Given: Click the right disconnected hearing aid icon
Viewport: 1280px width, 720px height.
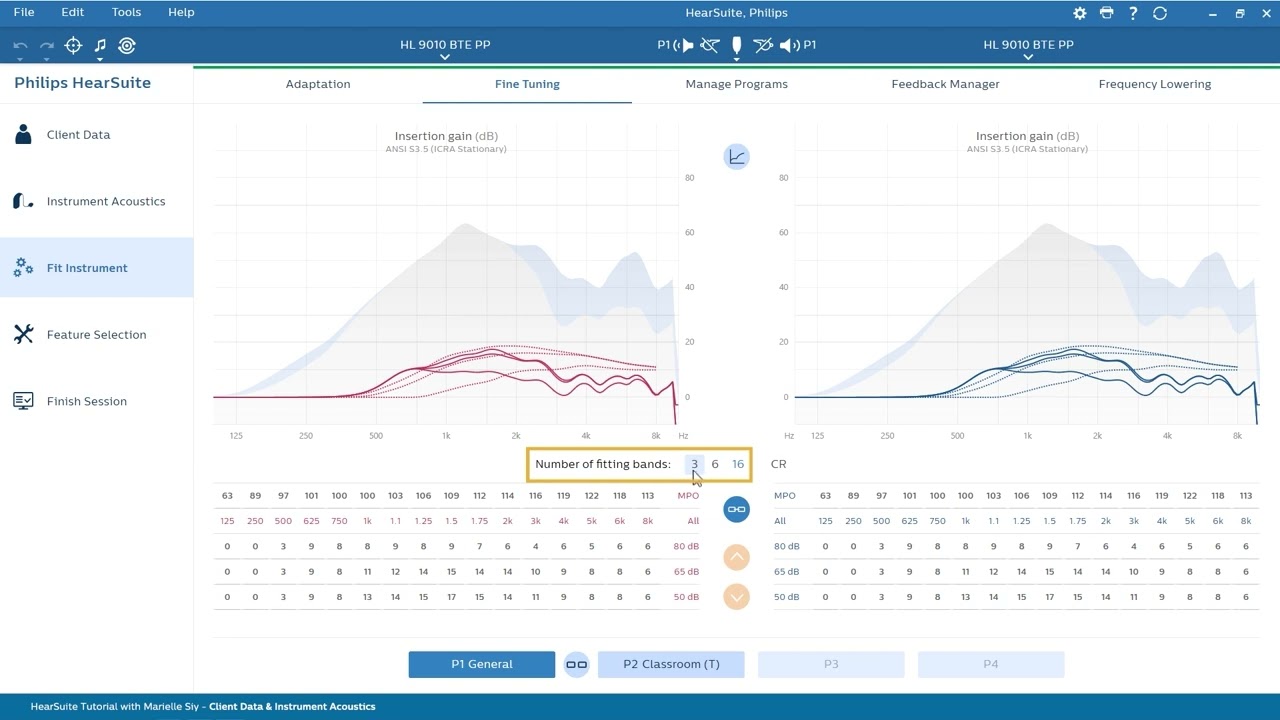Looking at the screenshot, I should [x=763, y=45].
